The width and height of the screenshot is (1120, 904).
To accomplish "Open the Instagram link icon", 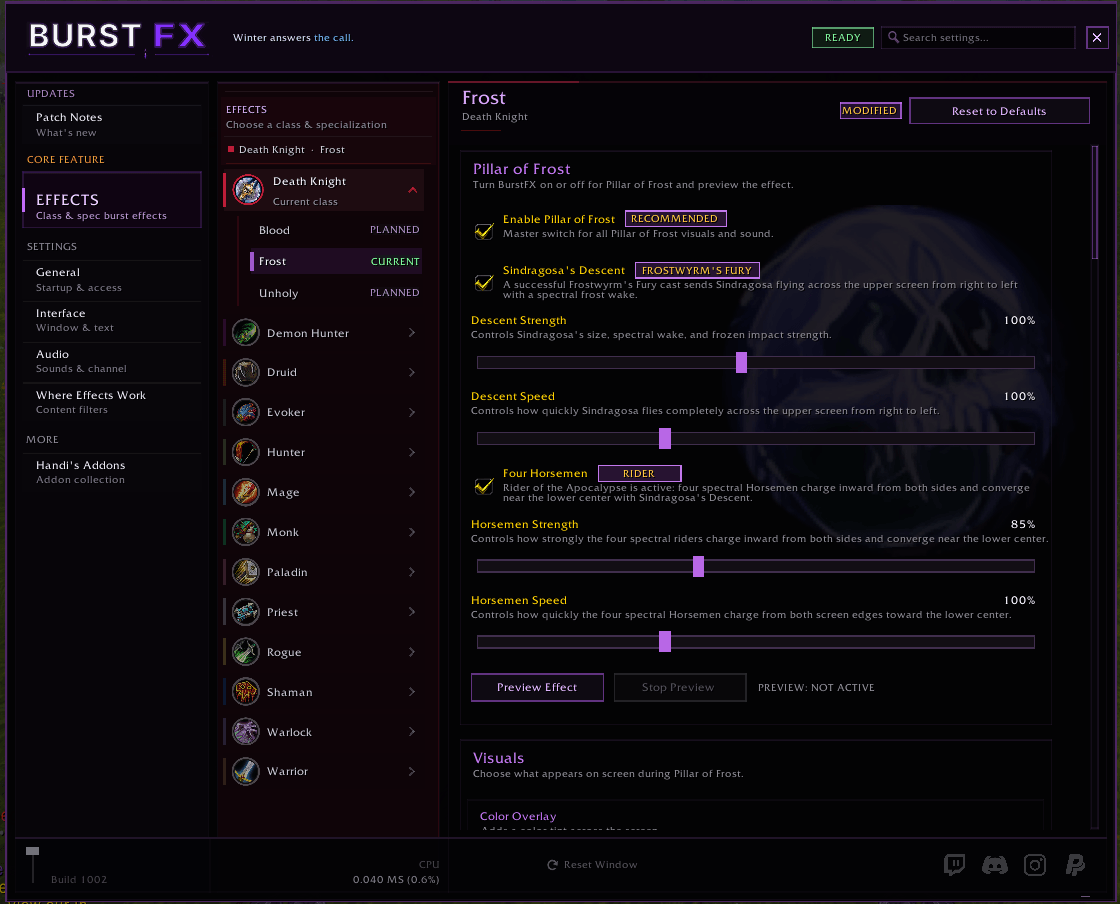I will (1035, 865).
